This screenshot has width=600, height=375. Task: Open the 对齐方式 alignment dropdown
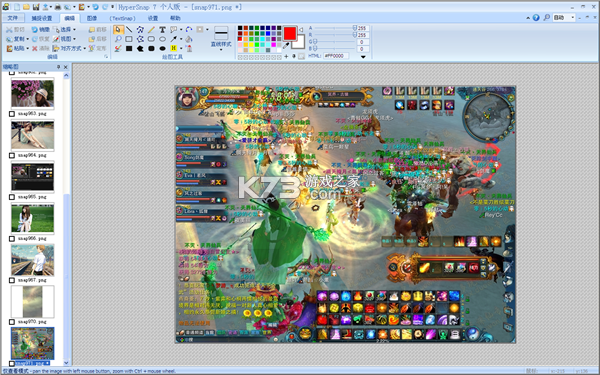[x=69, y=49]
